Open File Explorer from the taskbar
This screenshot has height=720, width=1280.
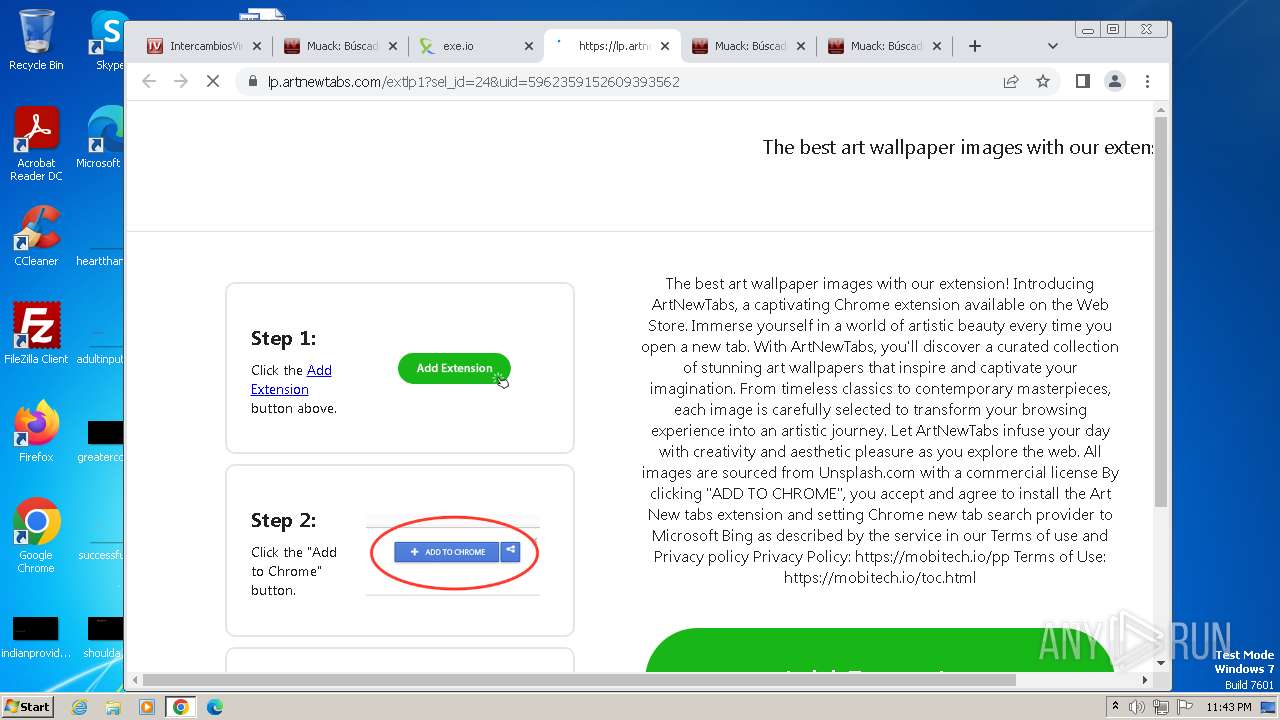tap(113, 707)
